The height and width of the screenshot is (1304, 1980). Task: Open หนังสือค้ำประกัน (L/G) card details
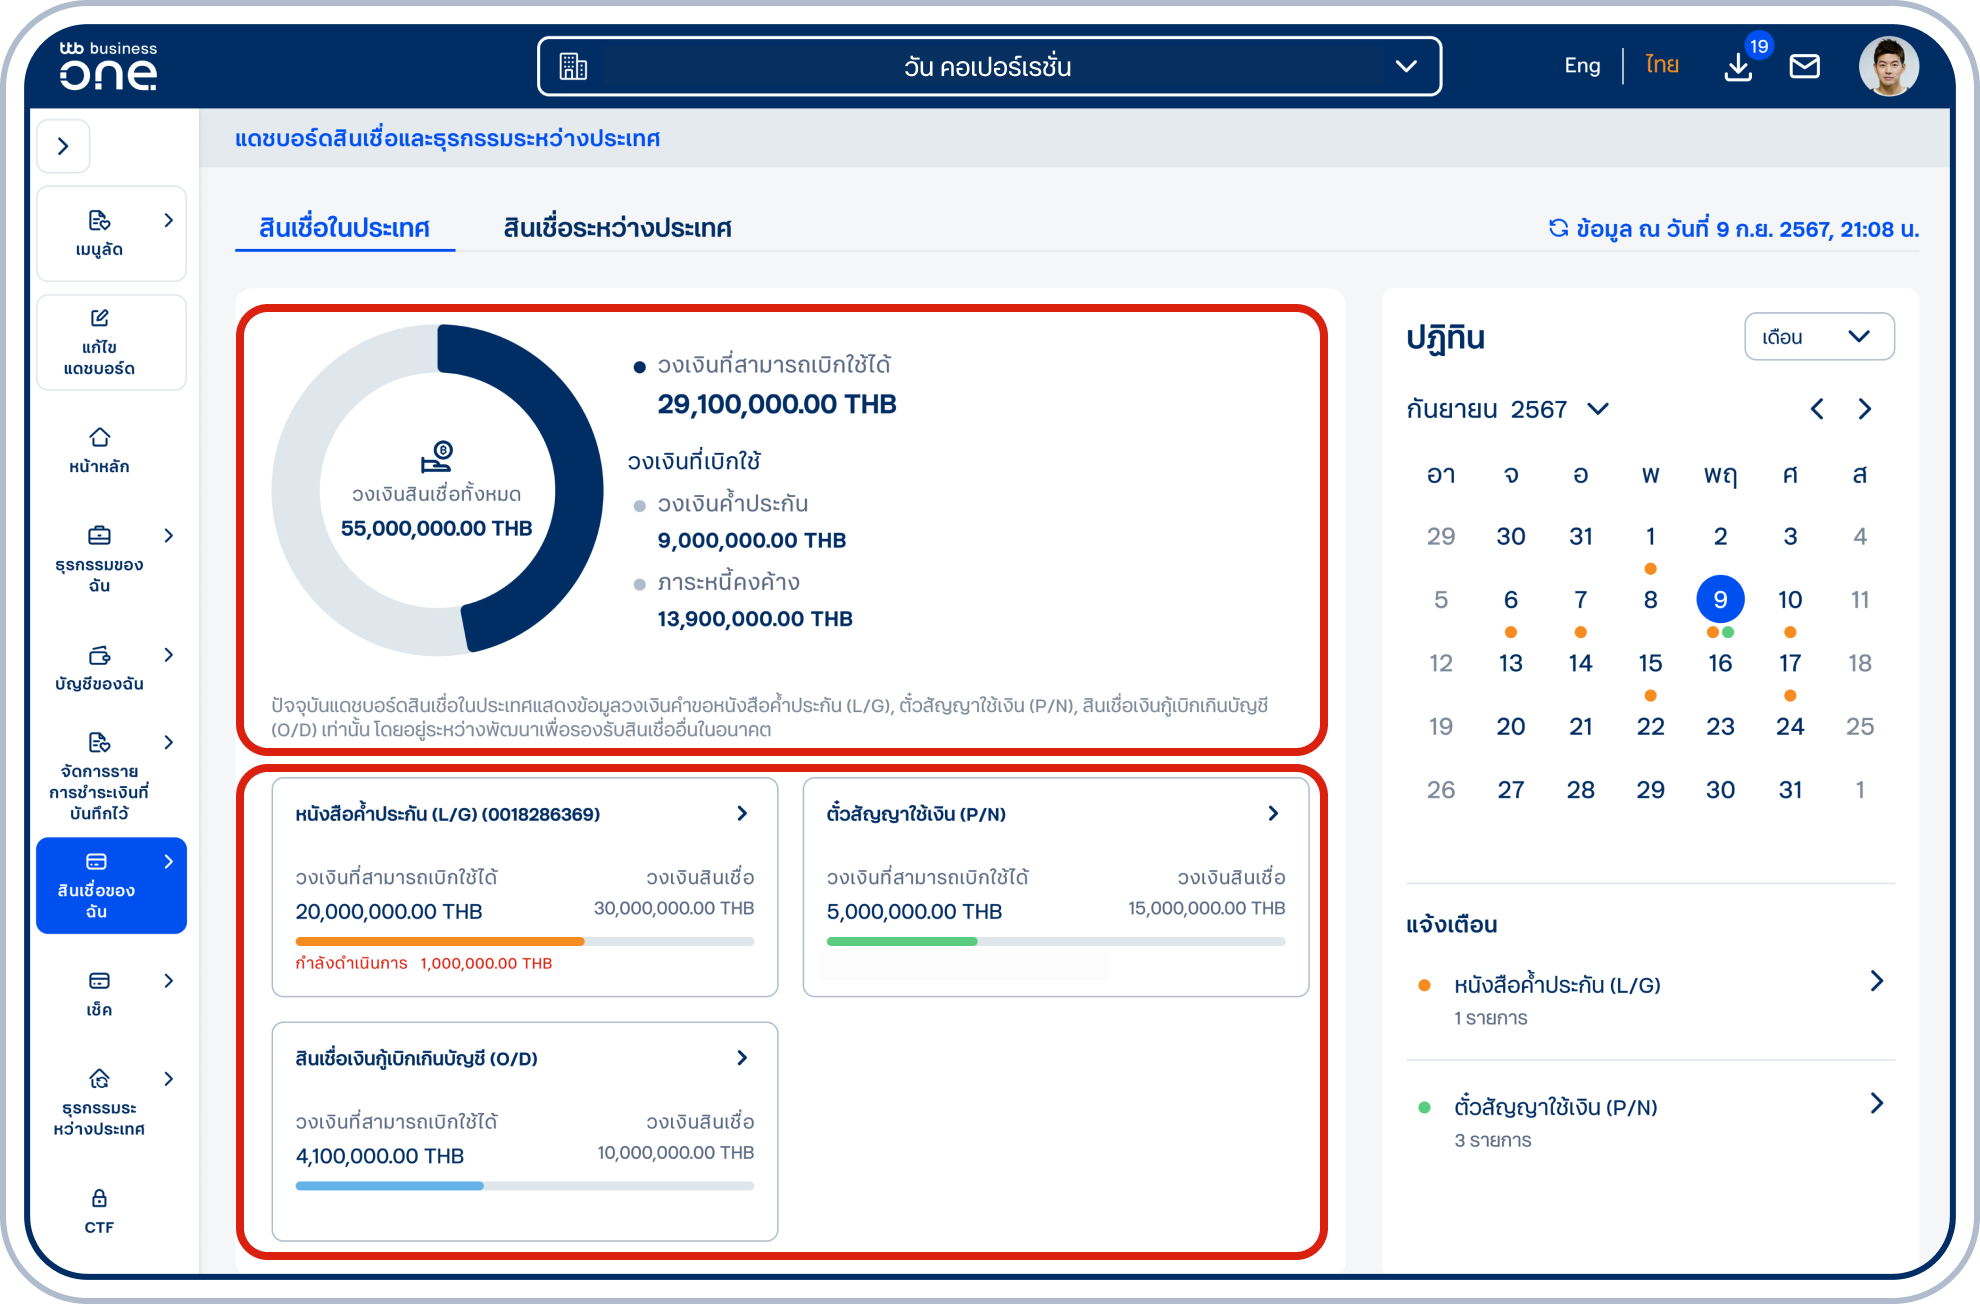point(741,814)
